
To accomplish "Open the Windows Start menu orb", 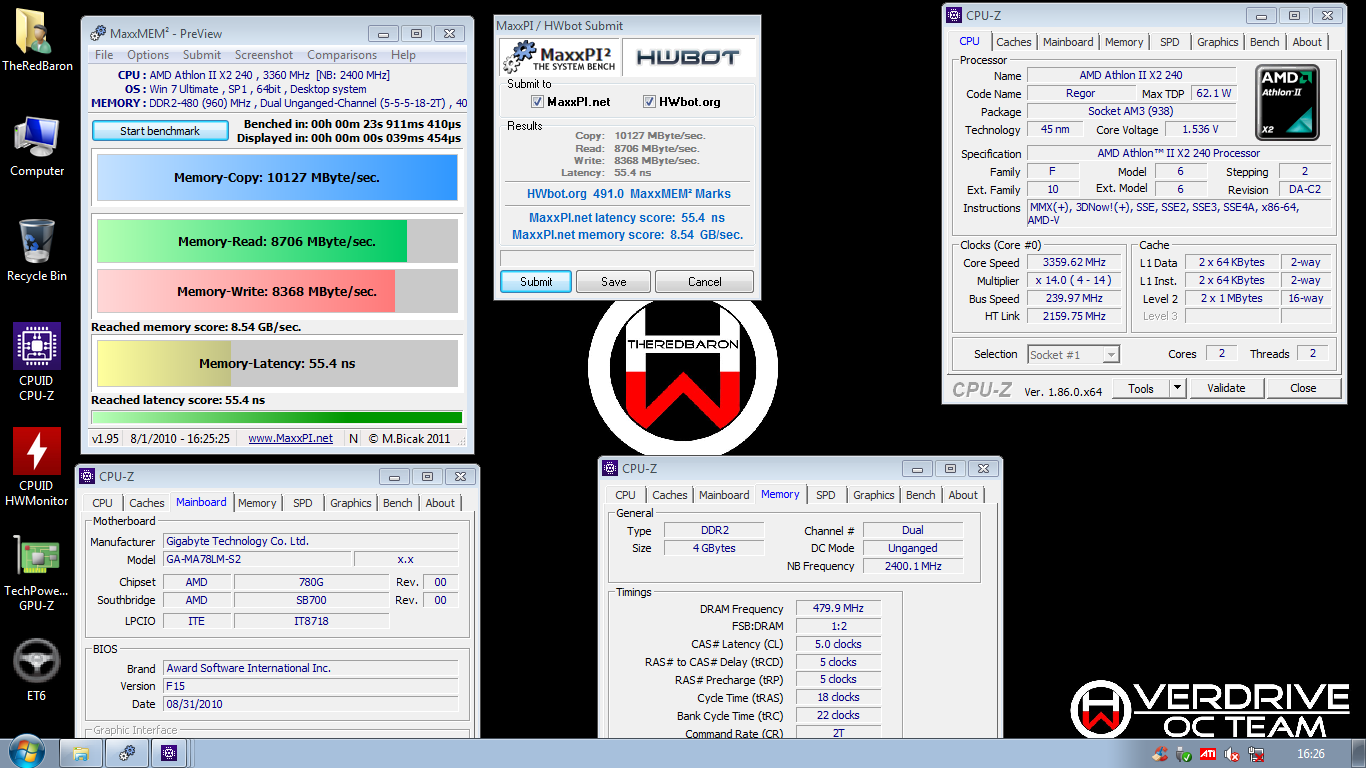I will [x=26, y=752].
